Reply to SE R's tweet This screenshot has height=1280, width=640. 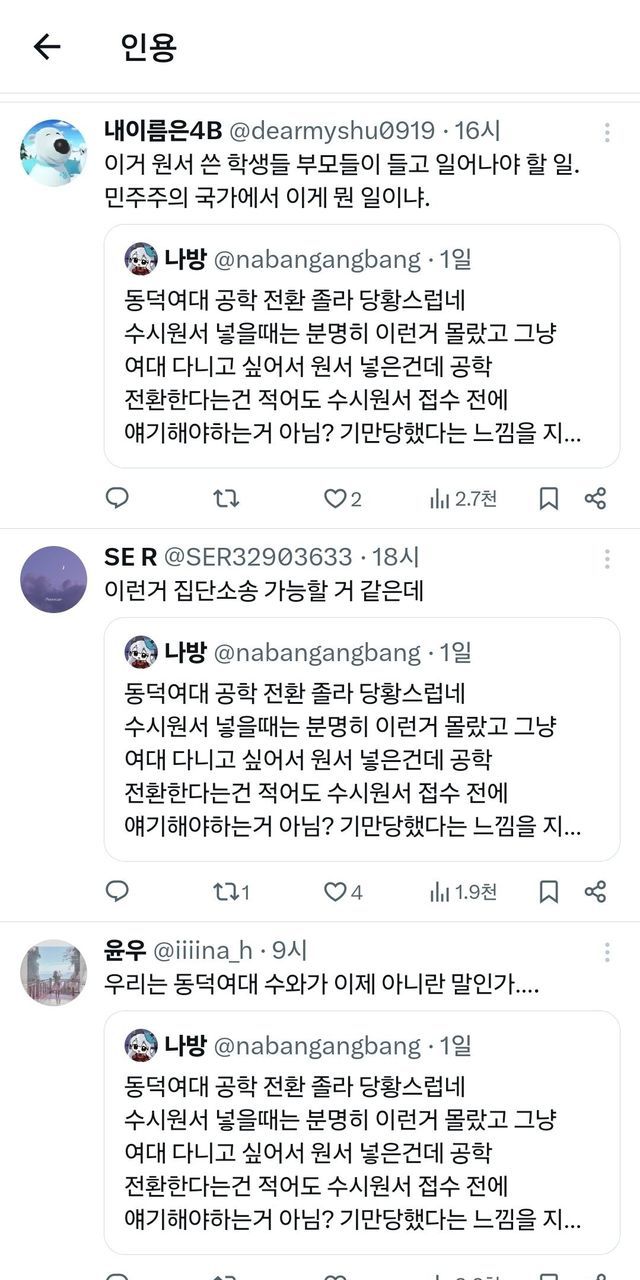(117, 891)
